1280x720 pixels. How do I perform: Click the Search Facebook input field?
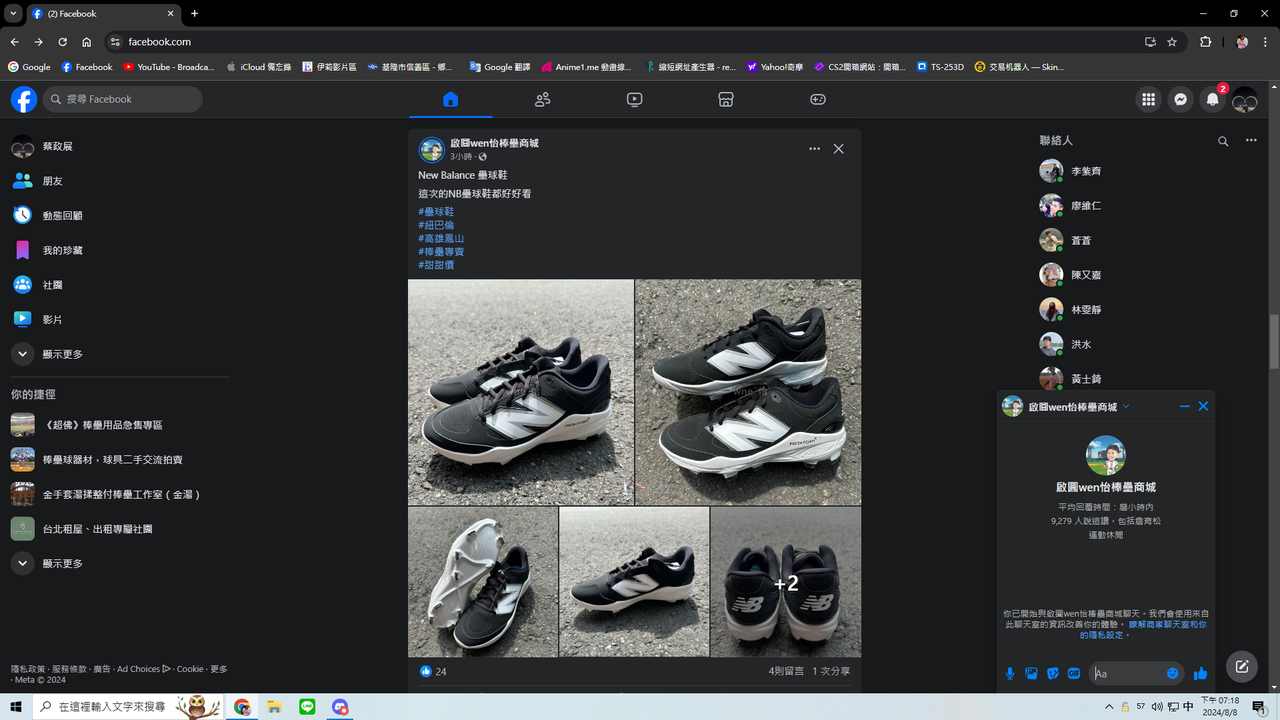tap(123, 99)
